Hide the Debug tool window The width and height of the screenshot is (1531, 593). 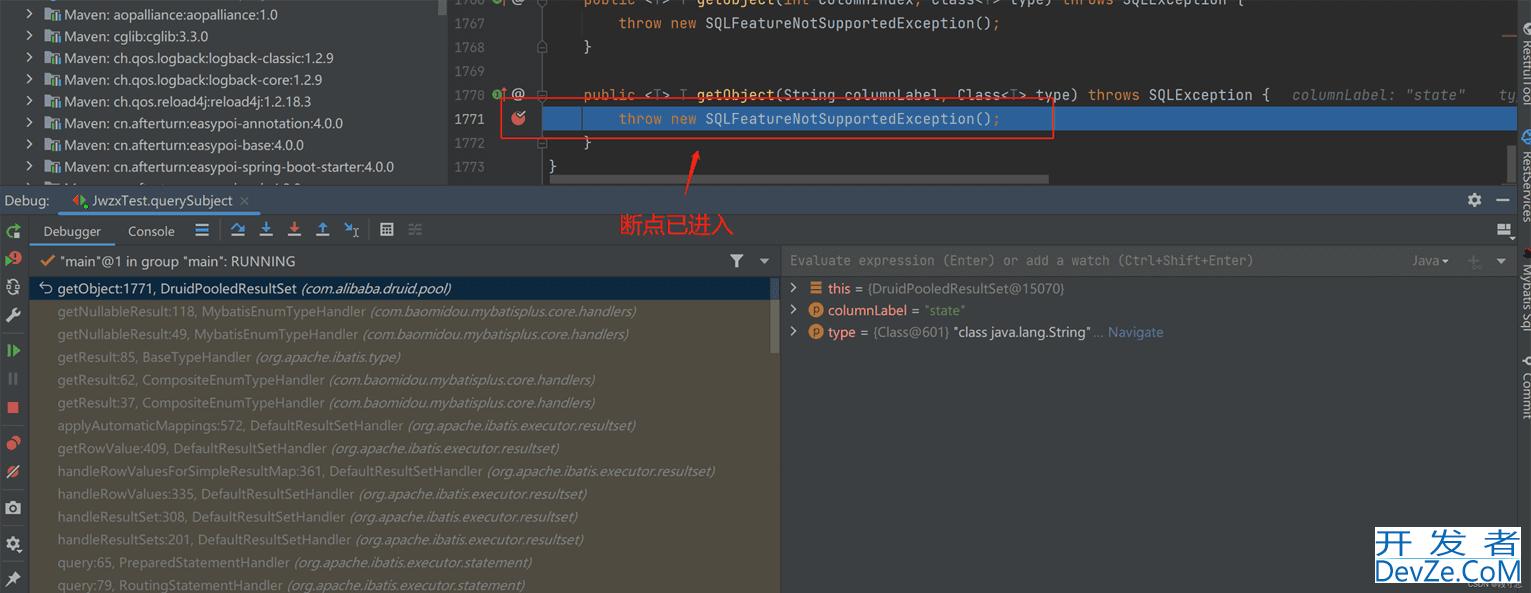pyautogui.click(x=1502, y=200)
